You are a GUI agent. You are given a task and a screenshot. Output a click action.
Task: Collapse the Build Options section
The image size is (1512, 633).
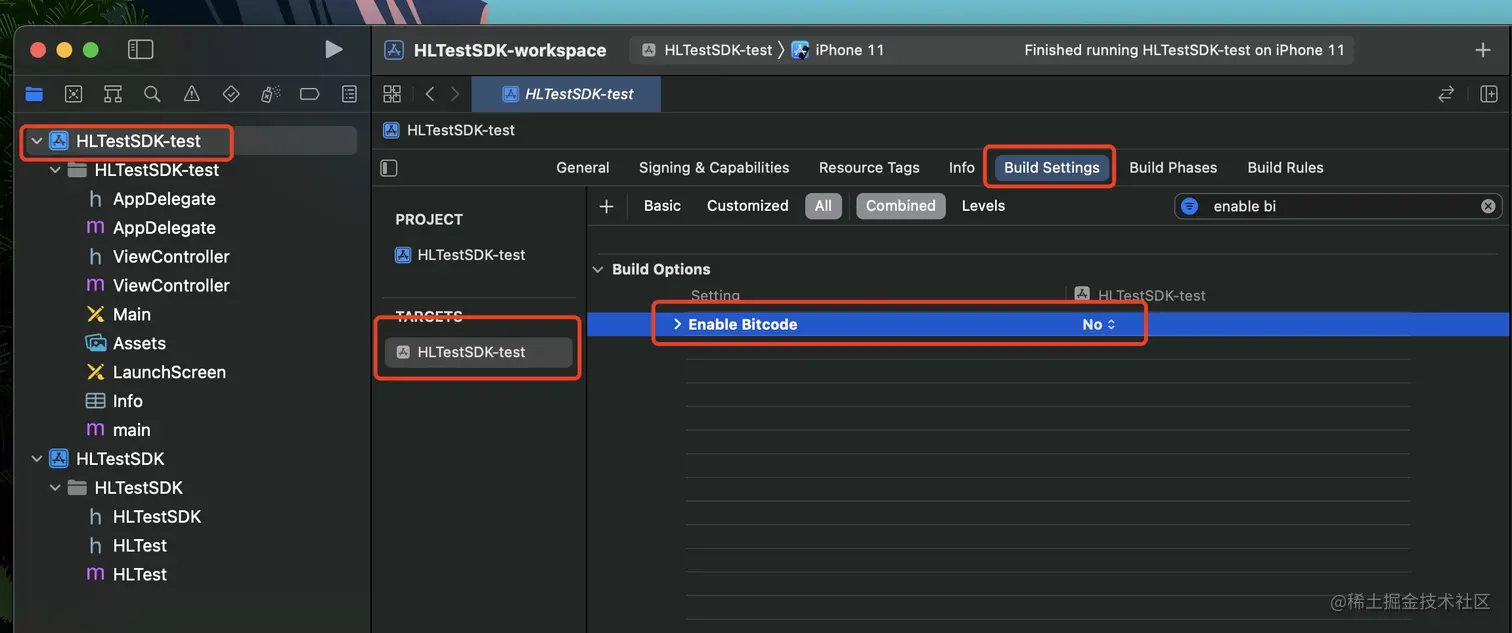click(x=599, y=270)
